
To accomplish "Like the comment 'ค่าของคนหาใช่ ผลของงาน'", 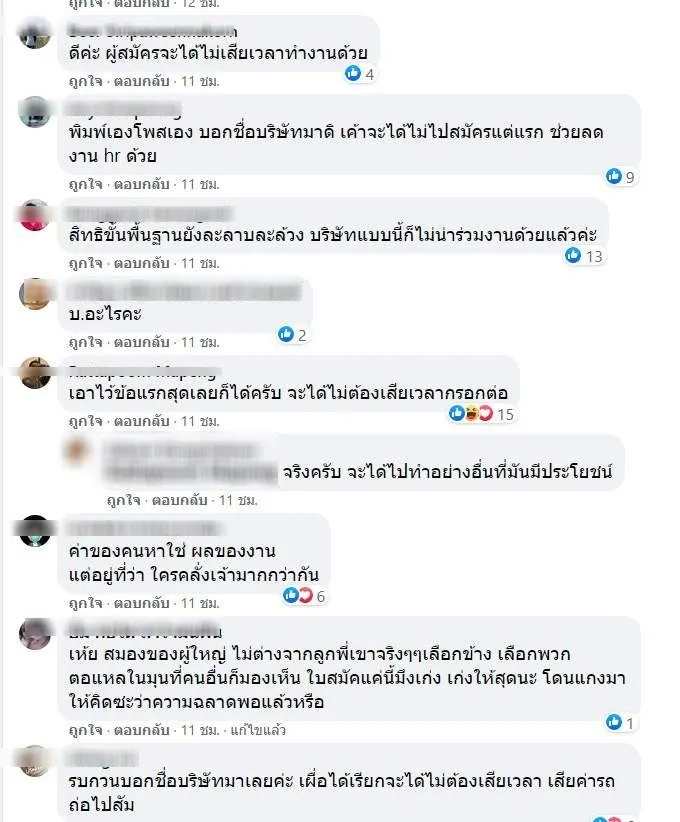I will tap(85, 603).
